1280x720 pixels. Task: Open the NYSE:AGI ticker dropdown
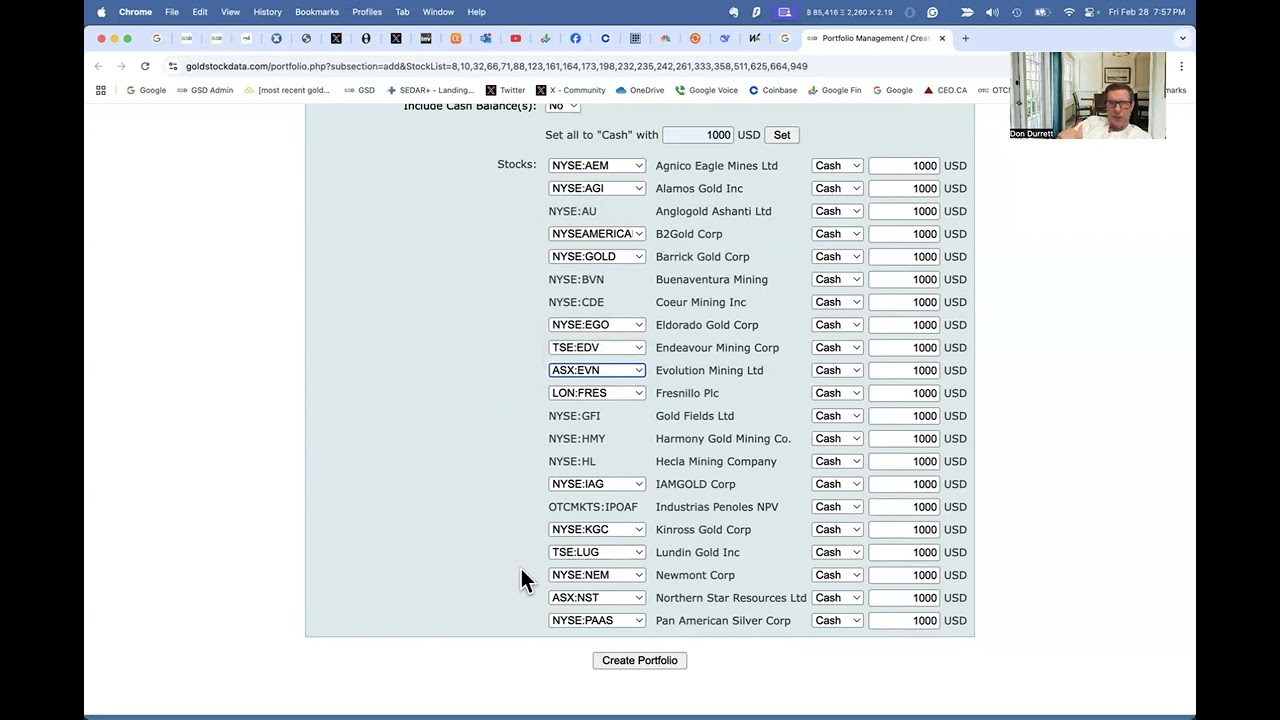597,188
